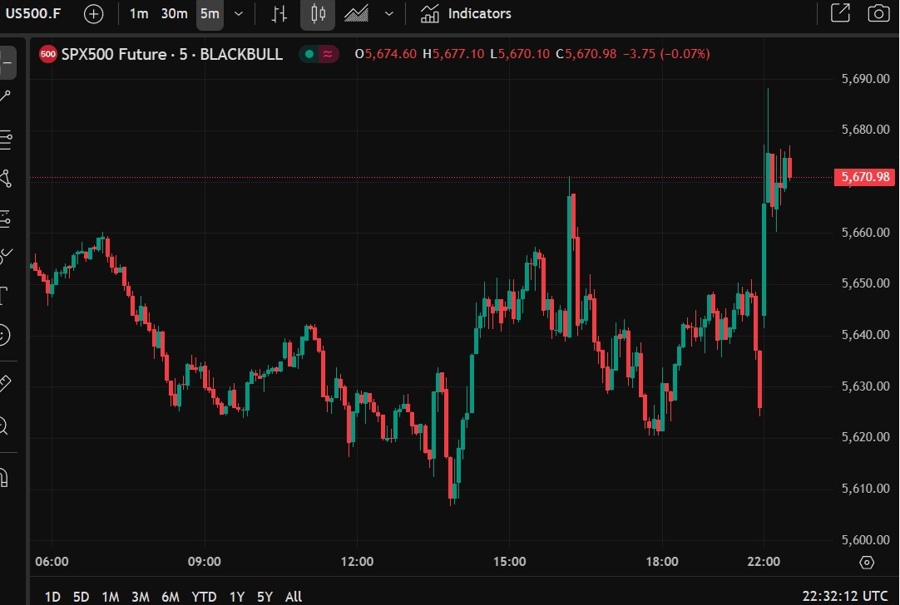The image size is (900, 605).
Task: Select the trend line drawing tool
Action: coord(5,96)
